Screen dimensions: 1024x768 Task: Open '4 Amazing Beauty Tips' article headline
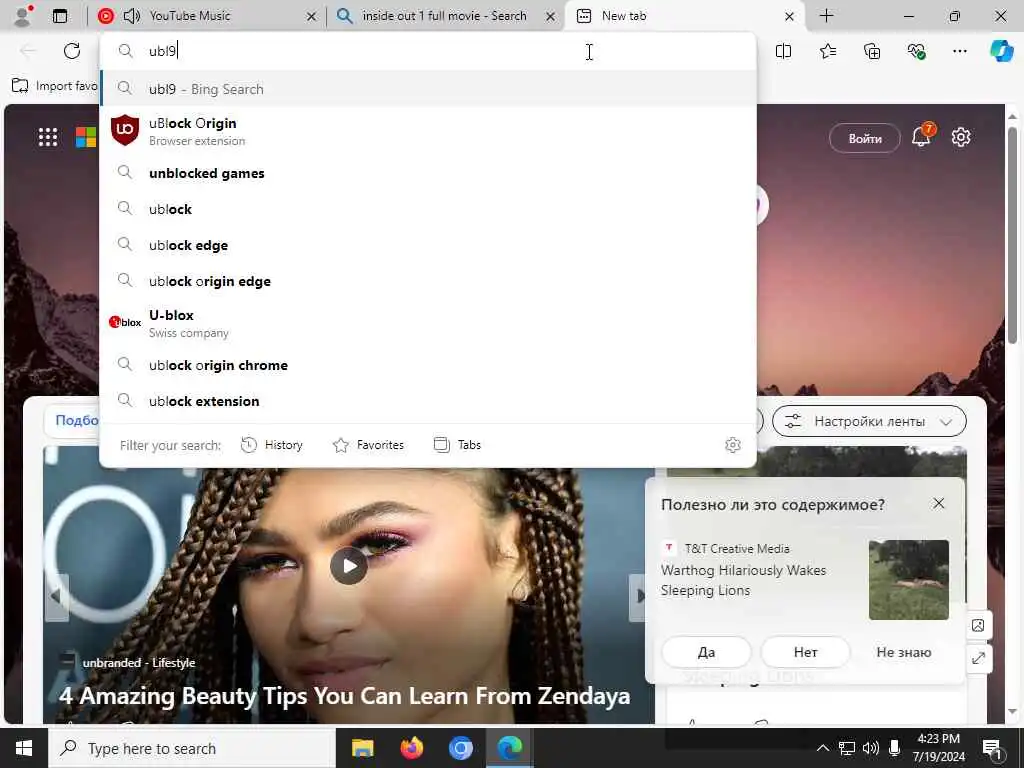point(344,696)
